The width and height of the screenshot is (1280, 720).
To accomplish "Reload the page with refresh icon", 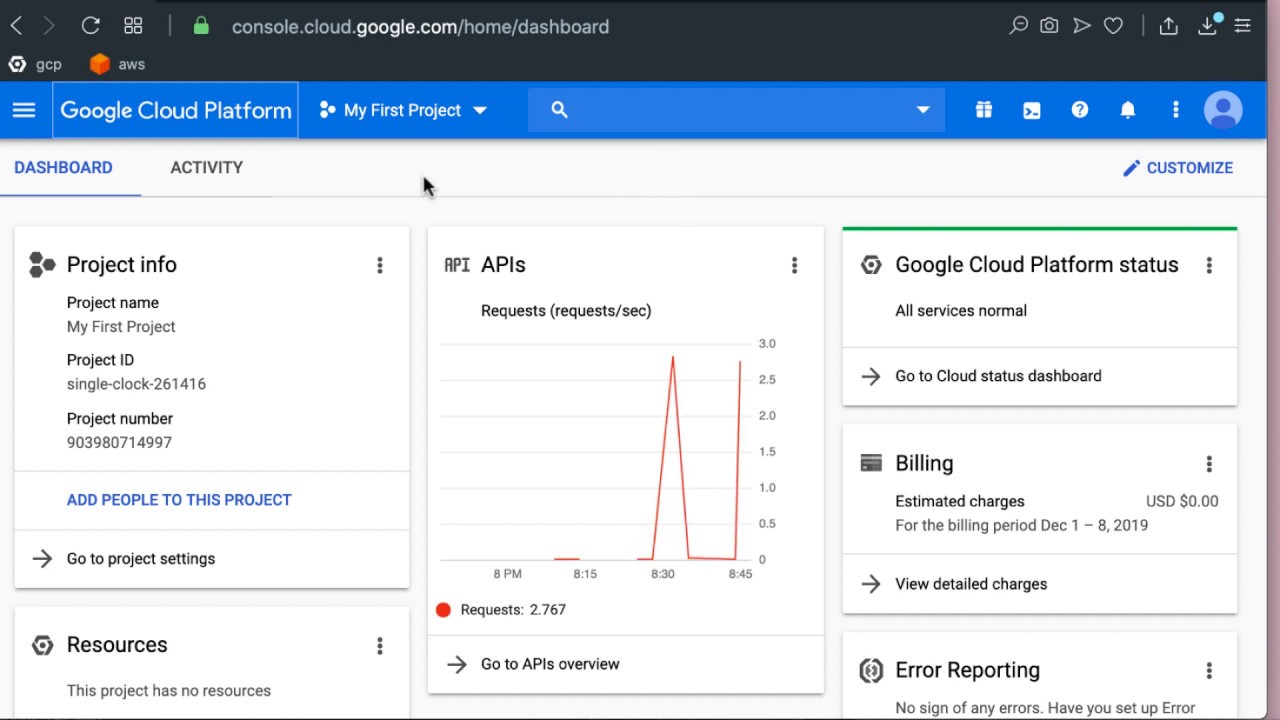I will point(90,26).
